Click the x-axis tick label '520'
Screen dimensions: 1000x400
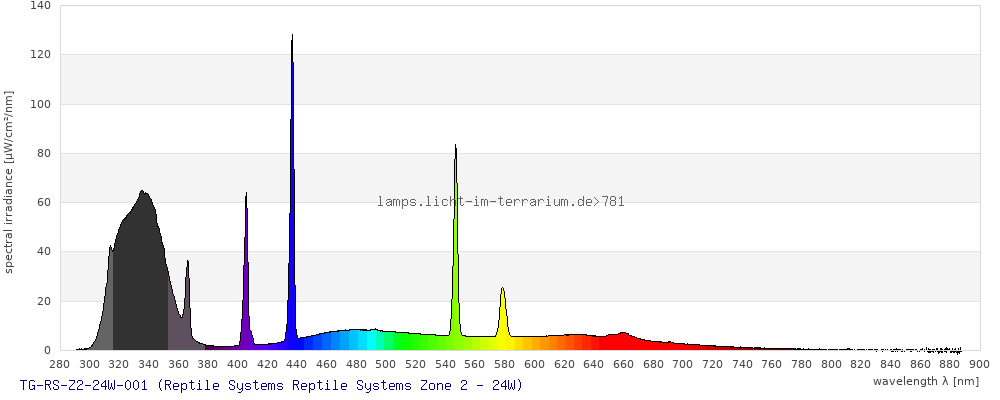[415, 364]
